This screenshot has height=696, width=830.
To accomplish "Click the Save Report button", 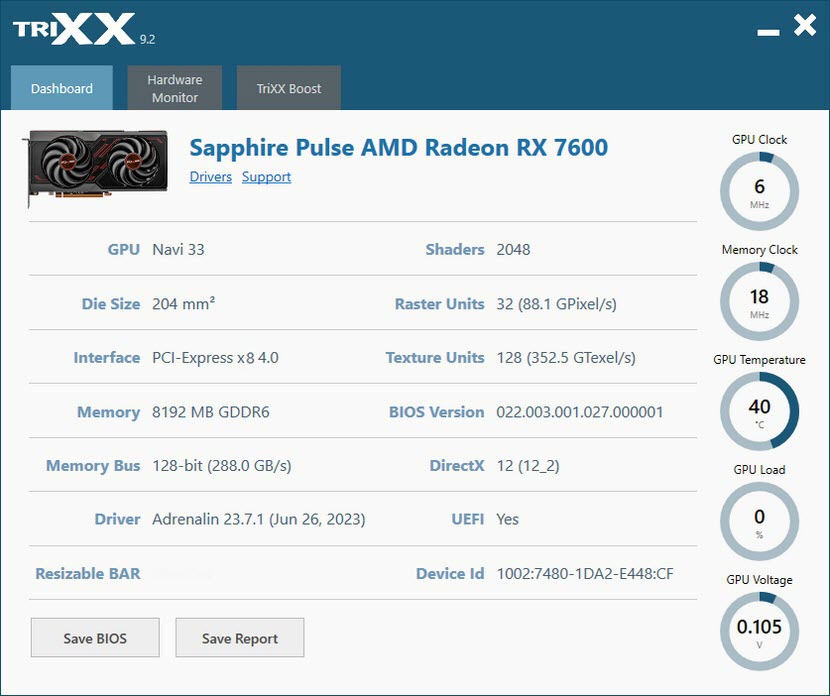I will coord(240,638).
